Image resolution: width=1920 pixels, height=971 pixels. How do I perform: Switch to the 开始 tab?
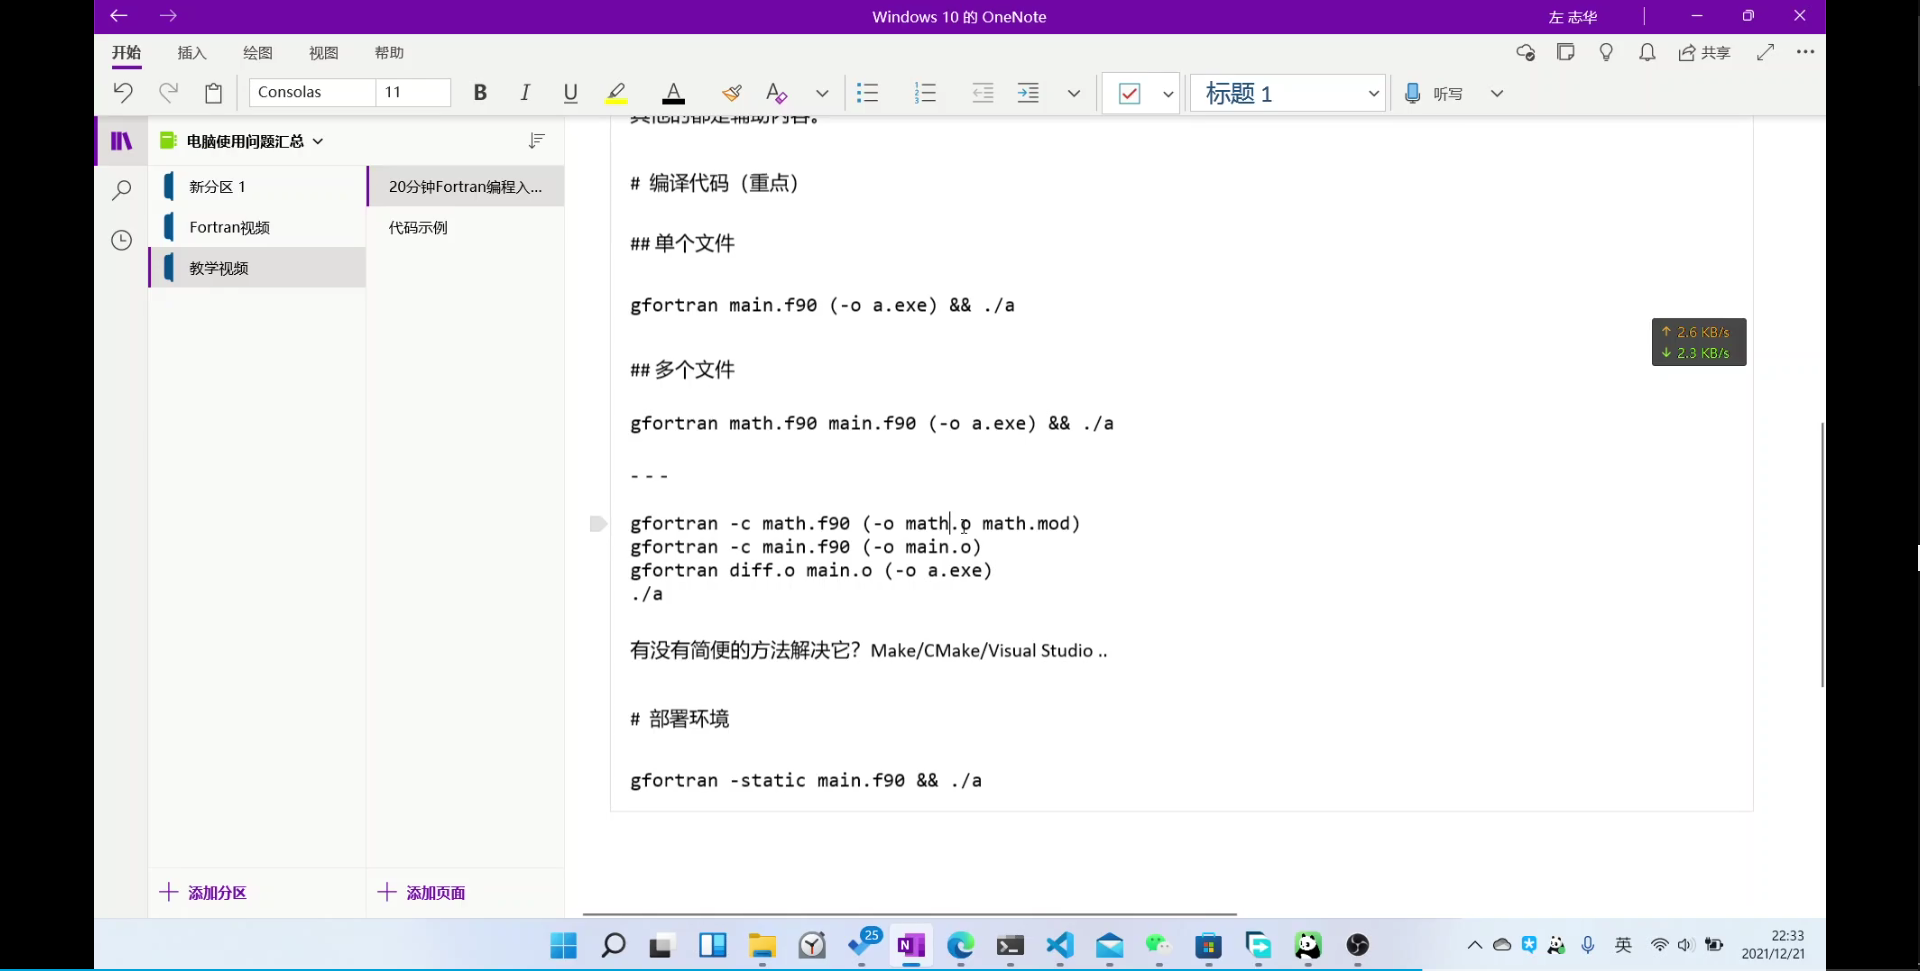[x=126, y=53]
